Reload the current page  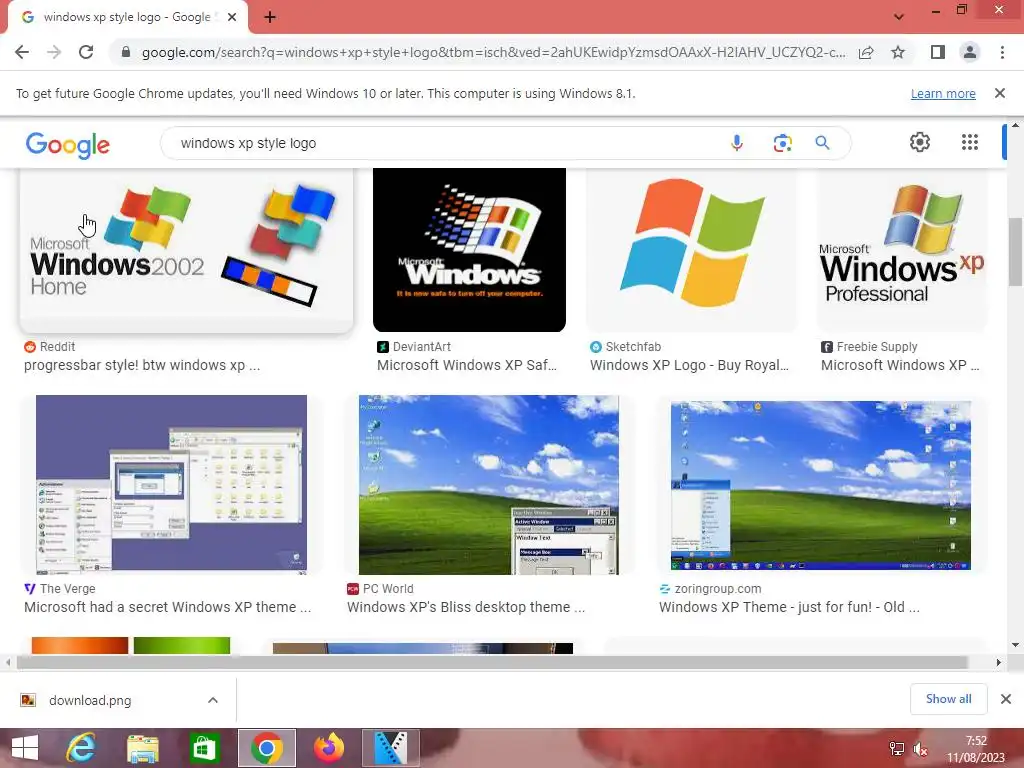pyautogui.click(x=86, y=52)
